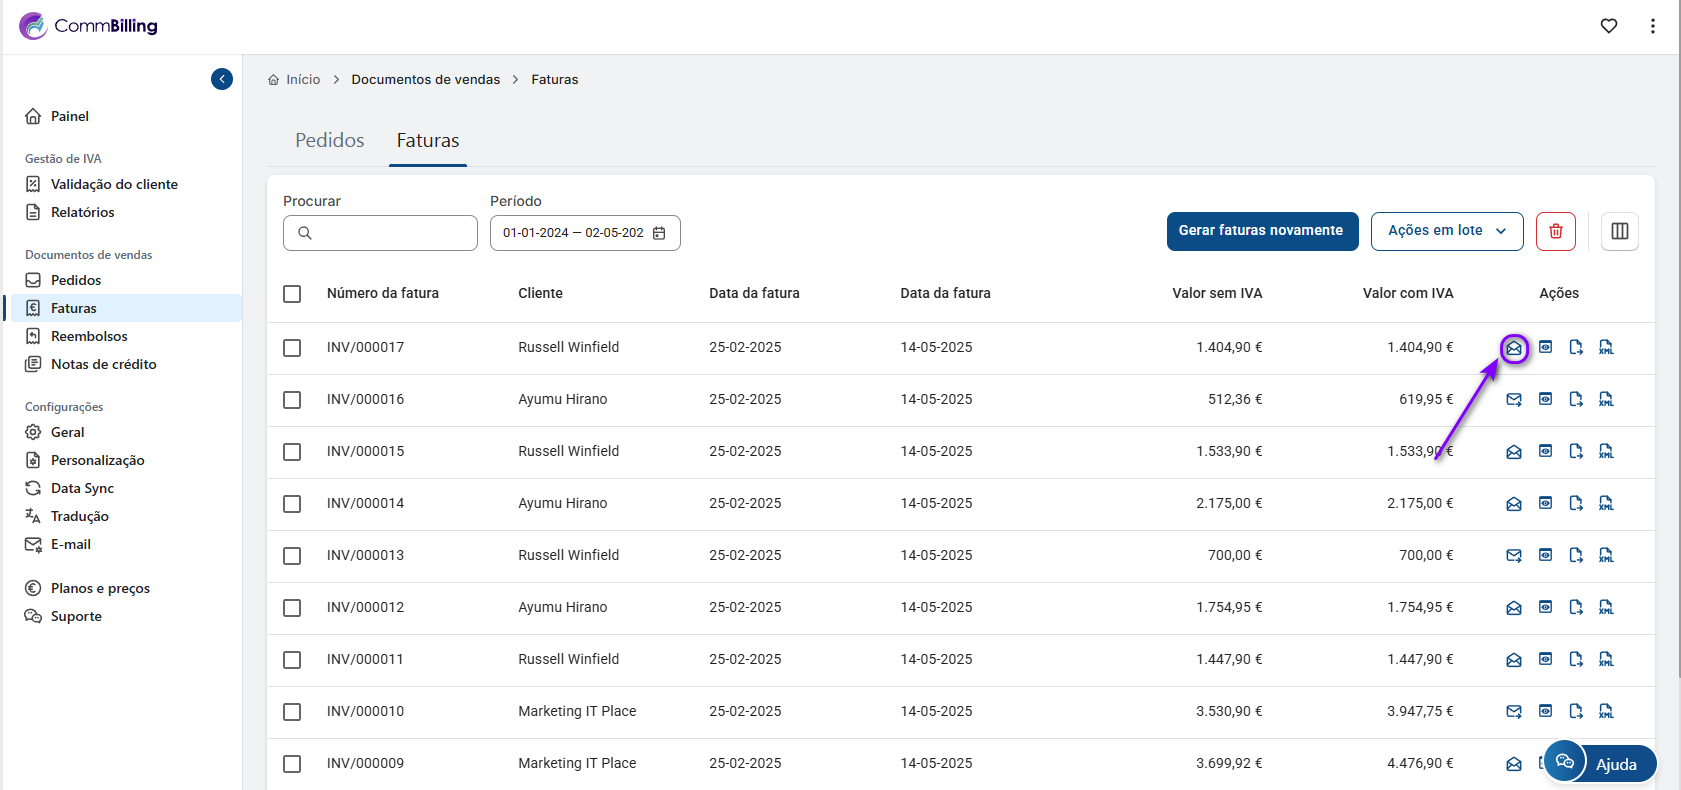
Task: Switch to the Pedidos tab
Action: 329,141
